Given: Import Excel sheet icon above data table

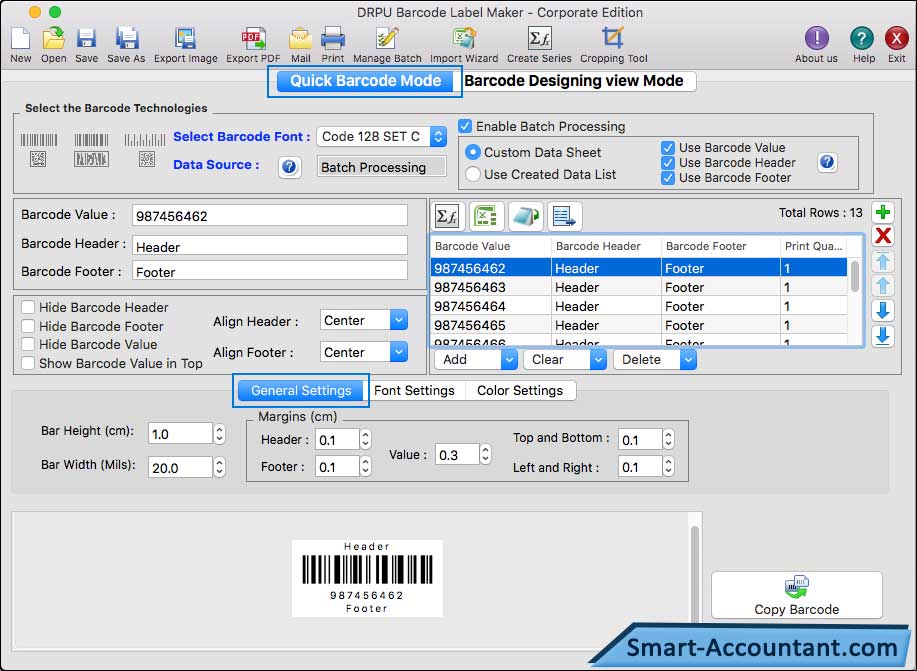Looking at the screenshot, I should pos(485,216).
